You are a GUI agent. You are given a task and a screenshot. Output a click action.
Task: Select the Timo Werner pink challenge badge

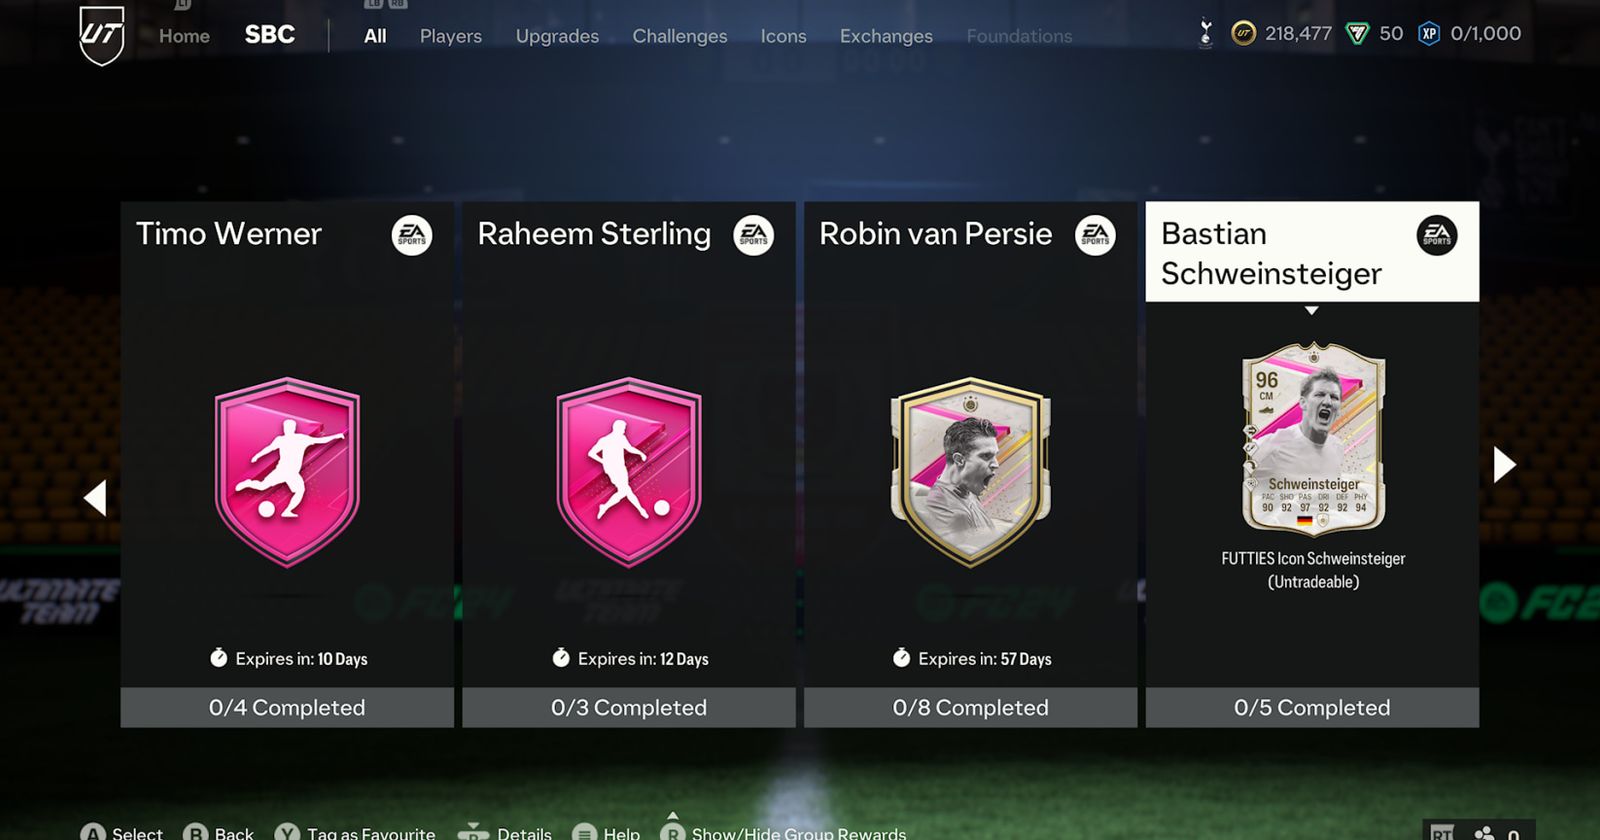[287, 472]
